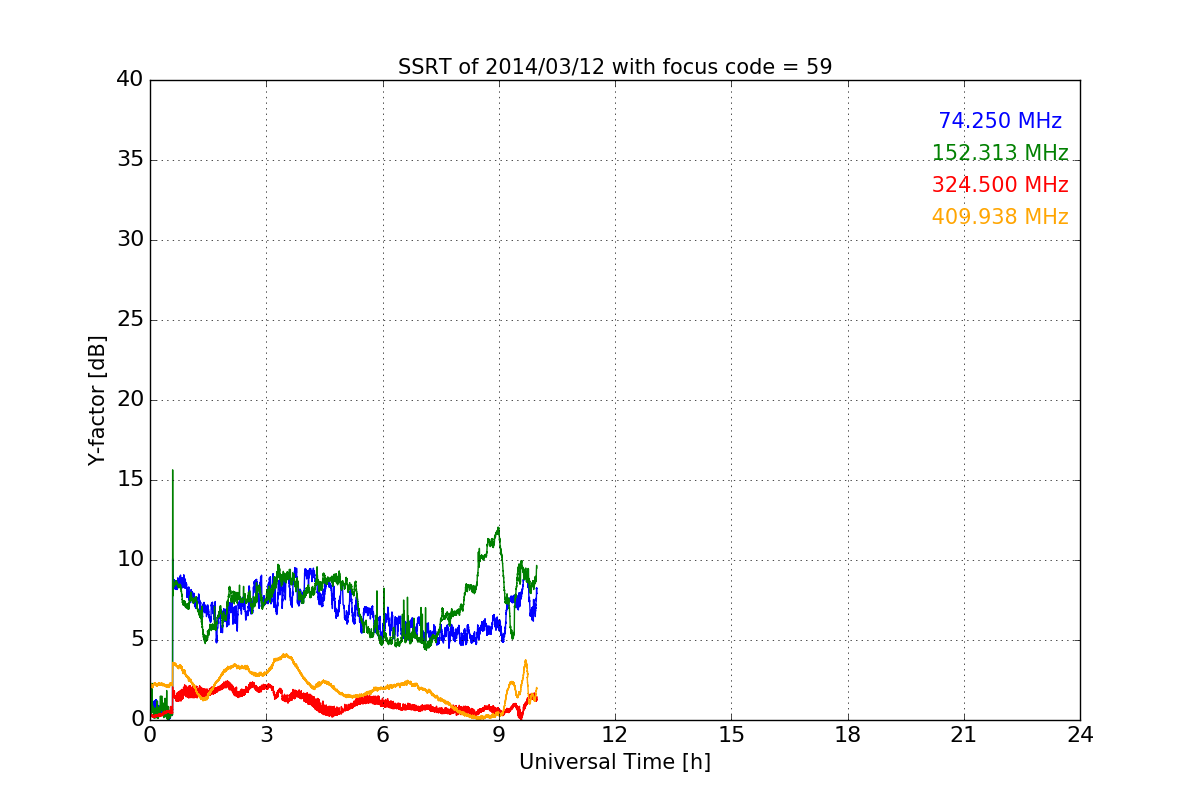Click the plot title mentioning focus code 59

[615, 67]
